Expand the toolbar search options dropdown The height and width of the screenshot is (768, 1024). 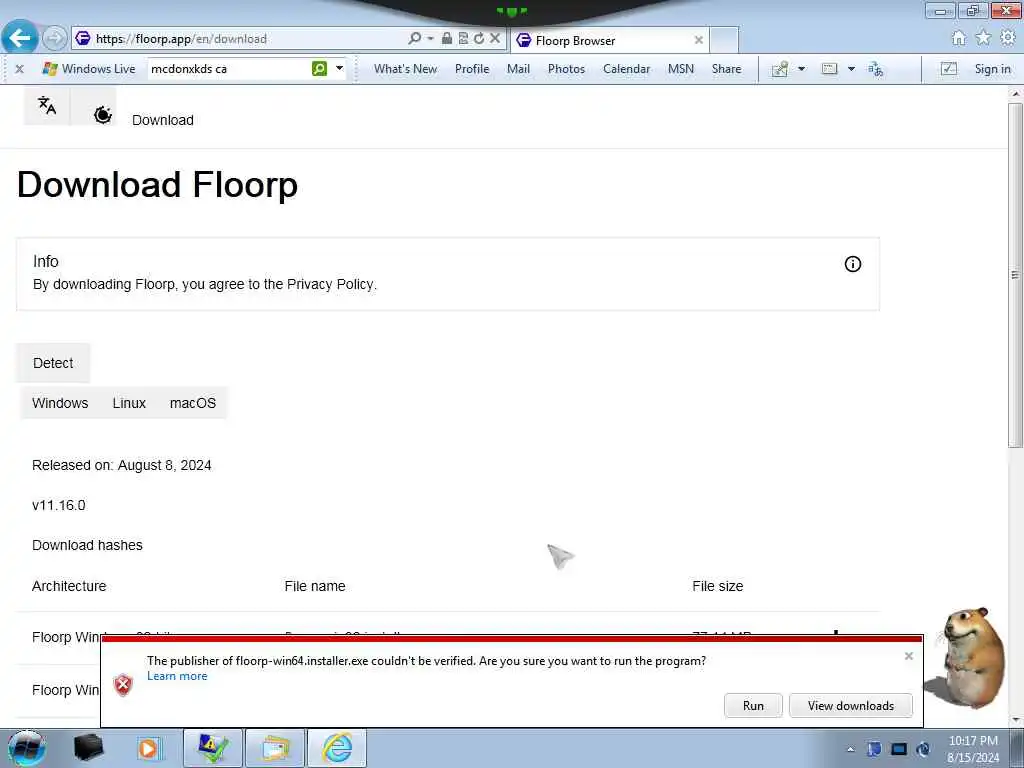pyautogui.click(x=340, y=68)
